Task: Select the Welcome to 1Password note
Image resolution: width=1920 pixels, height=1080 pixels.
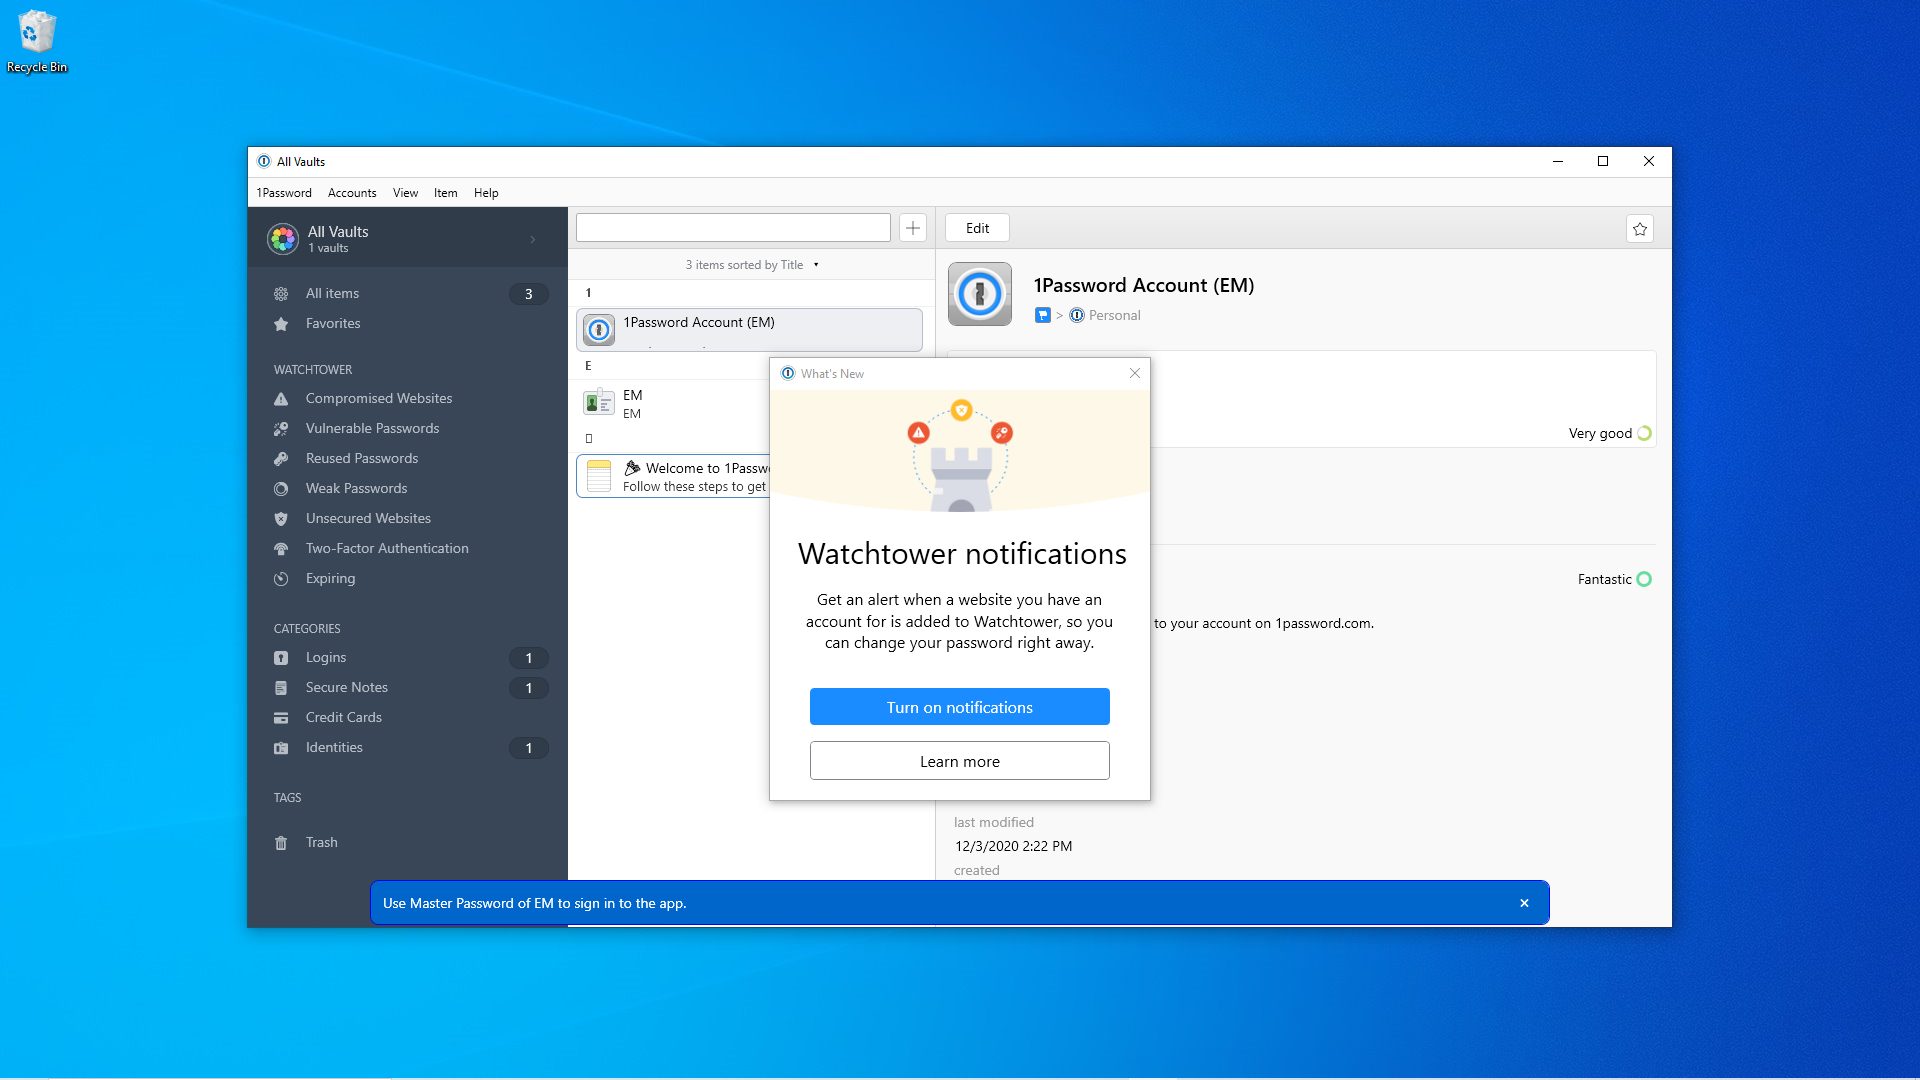Action: click(673, 476)
